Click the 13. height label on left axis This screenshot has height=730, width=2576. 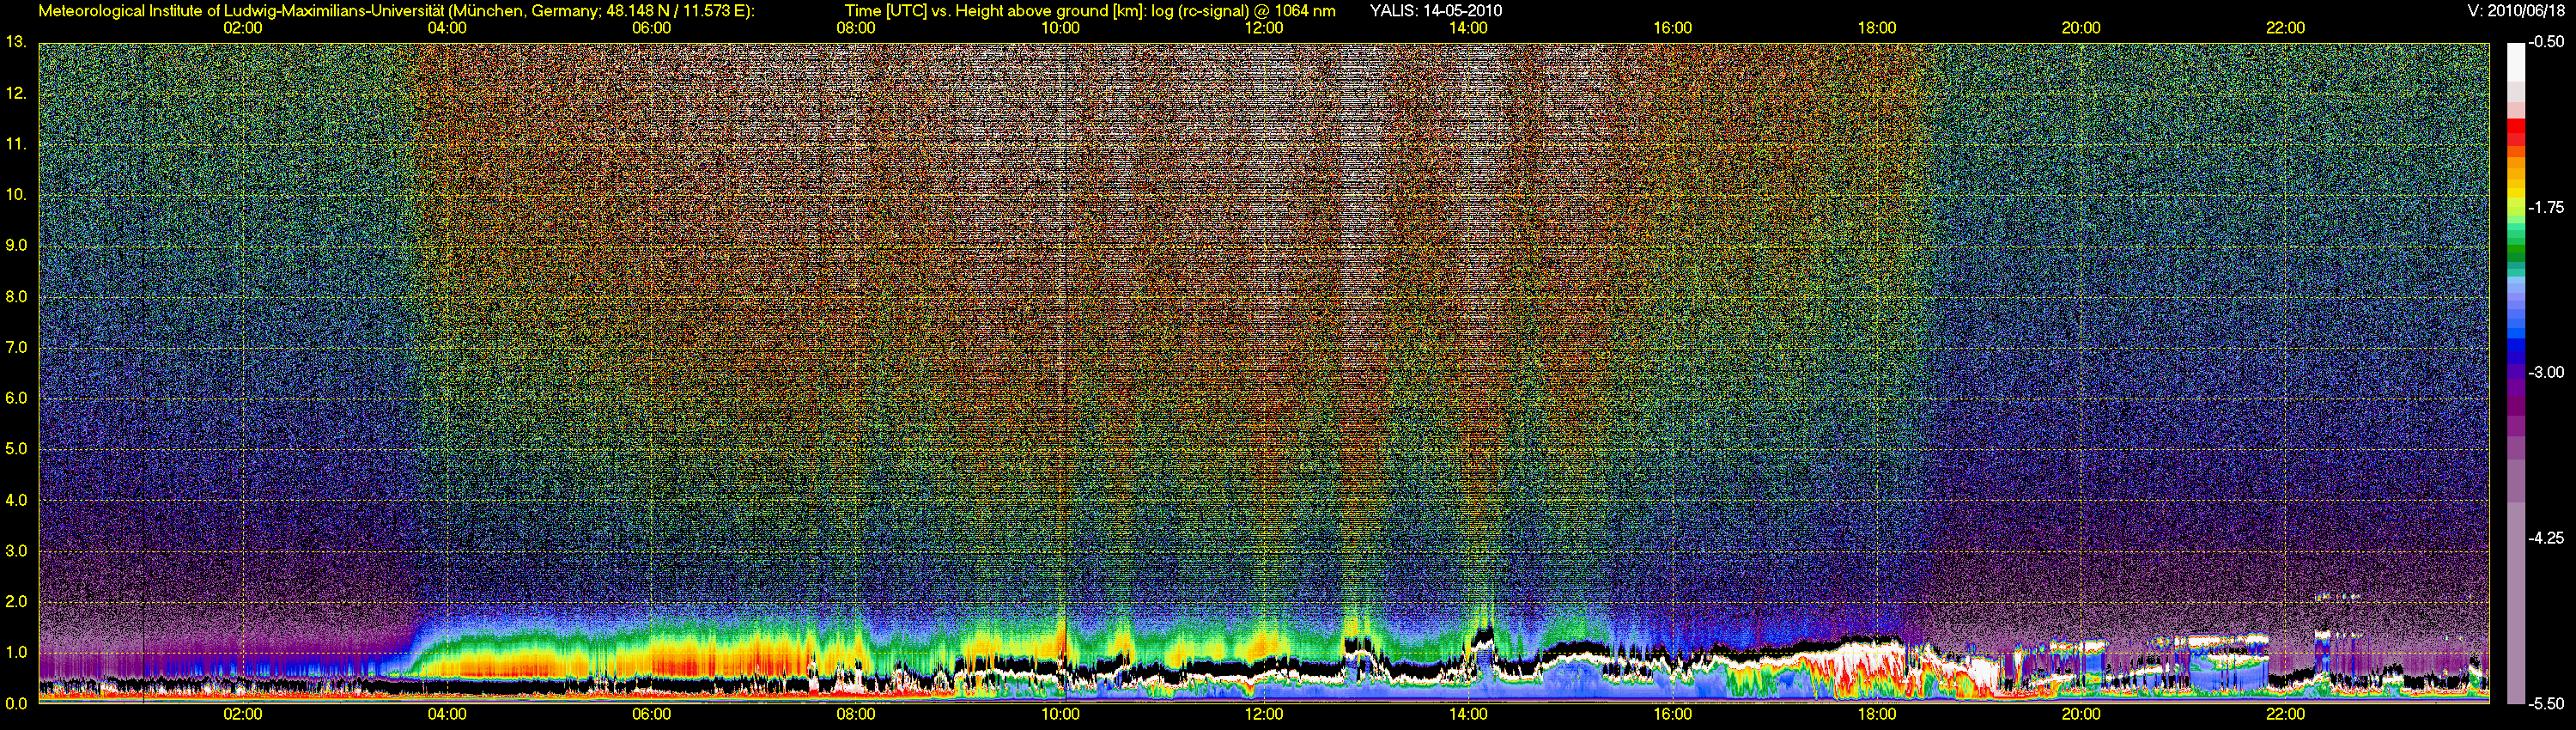pyautogui.click(x=16, y=42)
